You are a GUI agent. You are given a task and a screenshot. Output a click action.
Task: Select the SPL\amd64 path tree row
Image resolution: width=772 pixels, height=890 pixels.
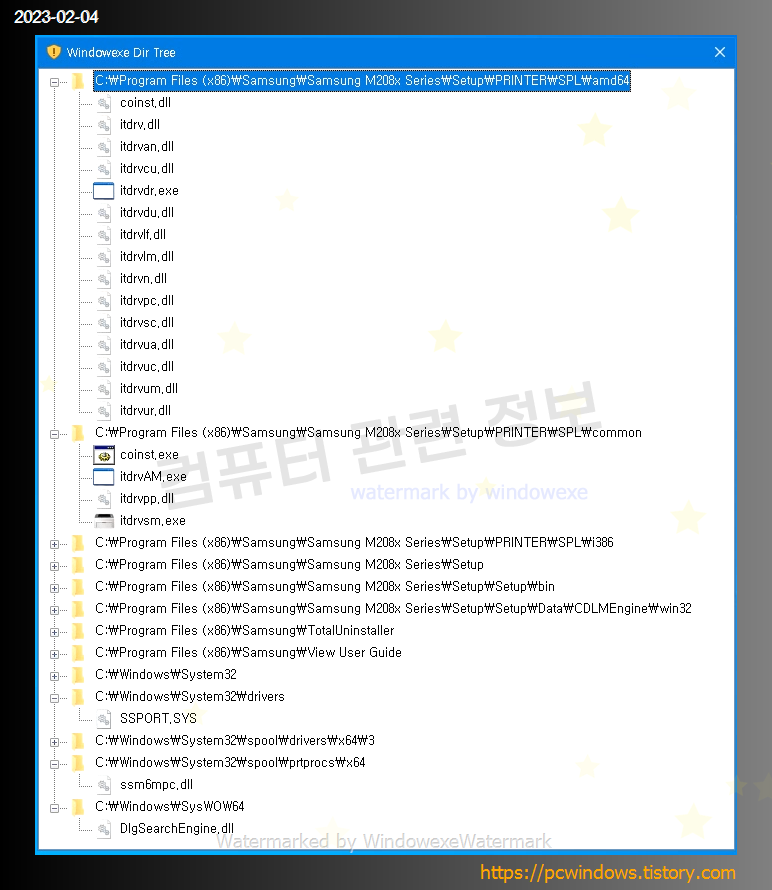(x=362, y=81)
